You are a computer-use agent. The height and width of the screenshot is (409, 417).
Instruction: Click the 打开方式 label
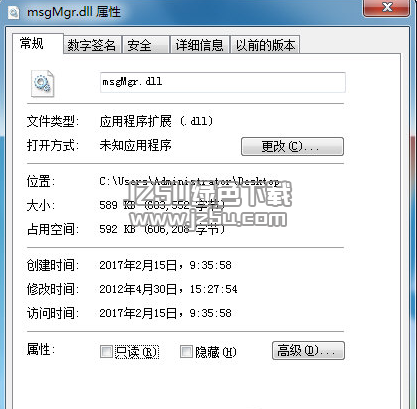tap(53, 145)
